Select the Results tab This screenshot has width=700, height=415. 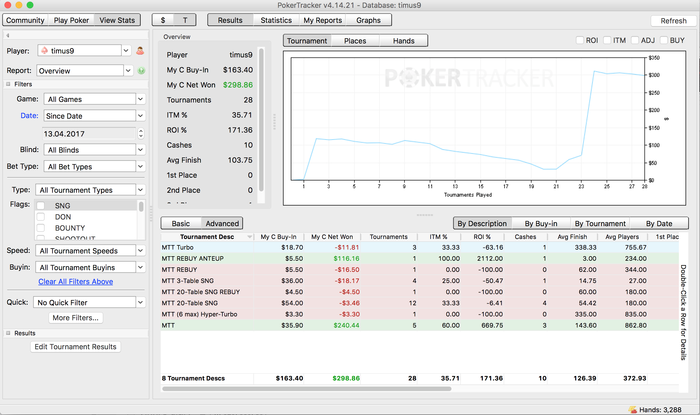(x=230, y=20)
